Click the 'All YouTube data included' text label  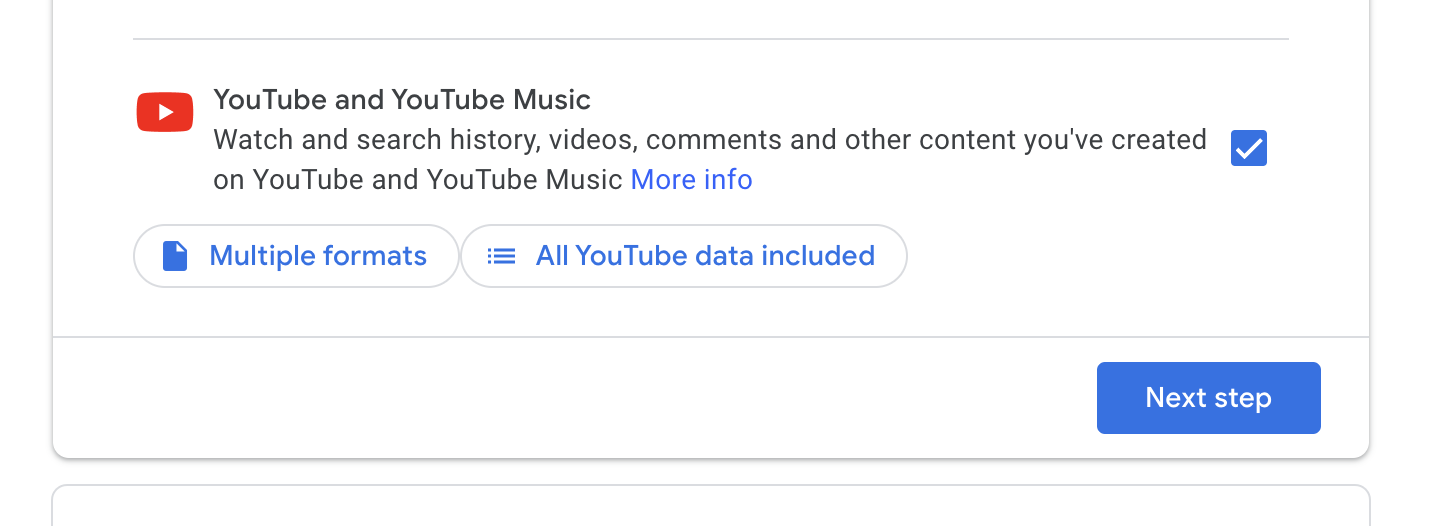[705, 256]
